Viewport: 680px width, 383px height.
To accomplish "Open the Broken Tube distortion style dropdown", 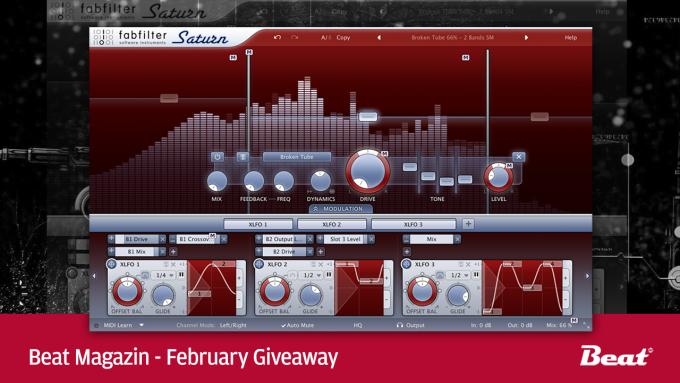I will 297,157.
